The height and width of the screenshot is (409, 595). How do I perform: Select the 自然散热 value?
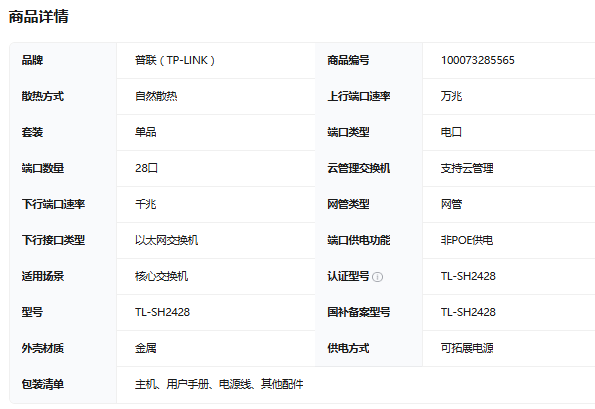pos(156,96)
